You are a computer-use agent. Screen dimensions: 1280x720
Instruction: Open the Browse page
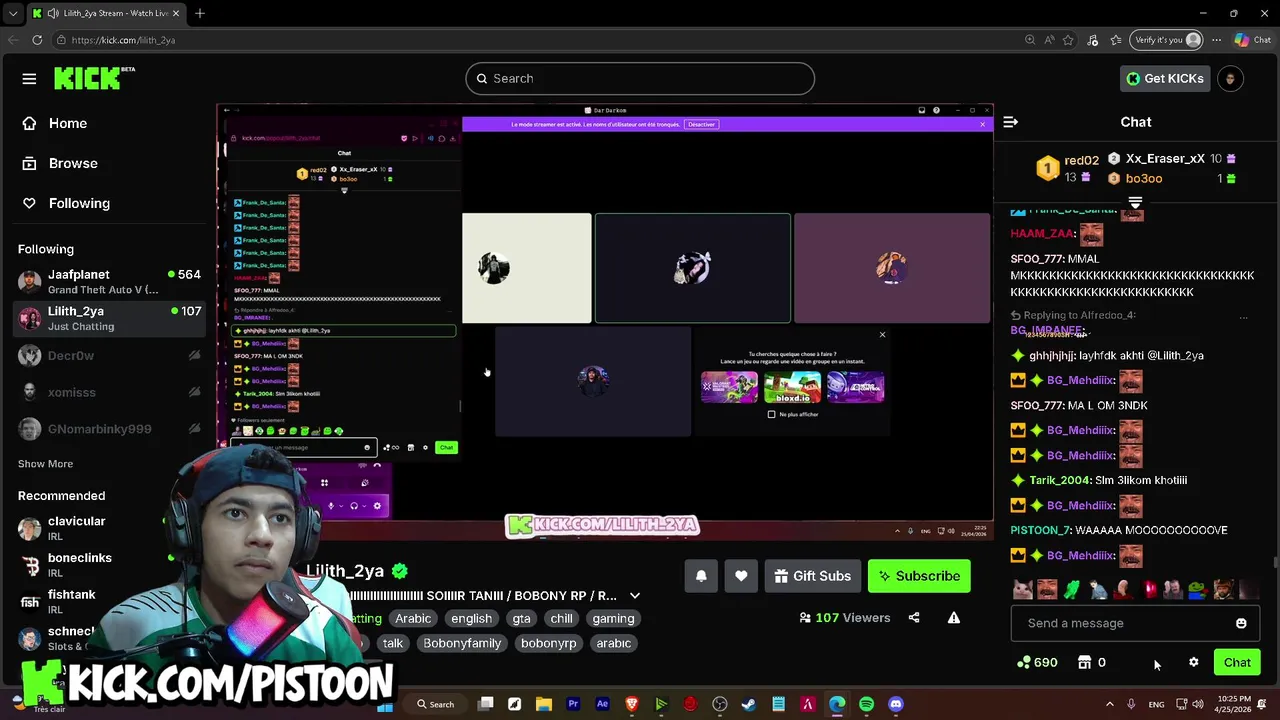coord(73,163)
